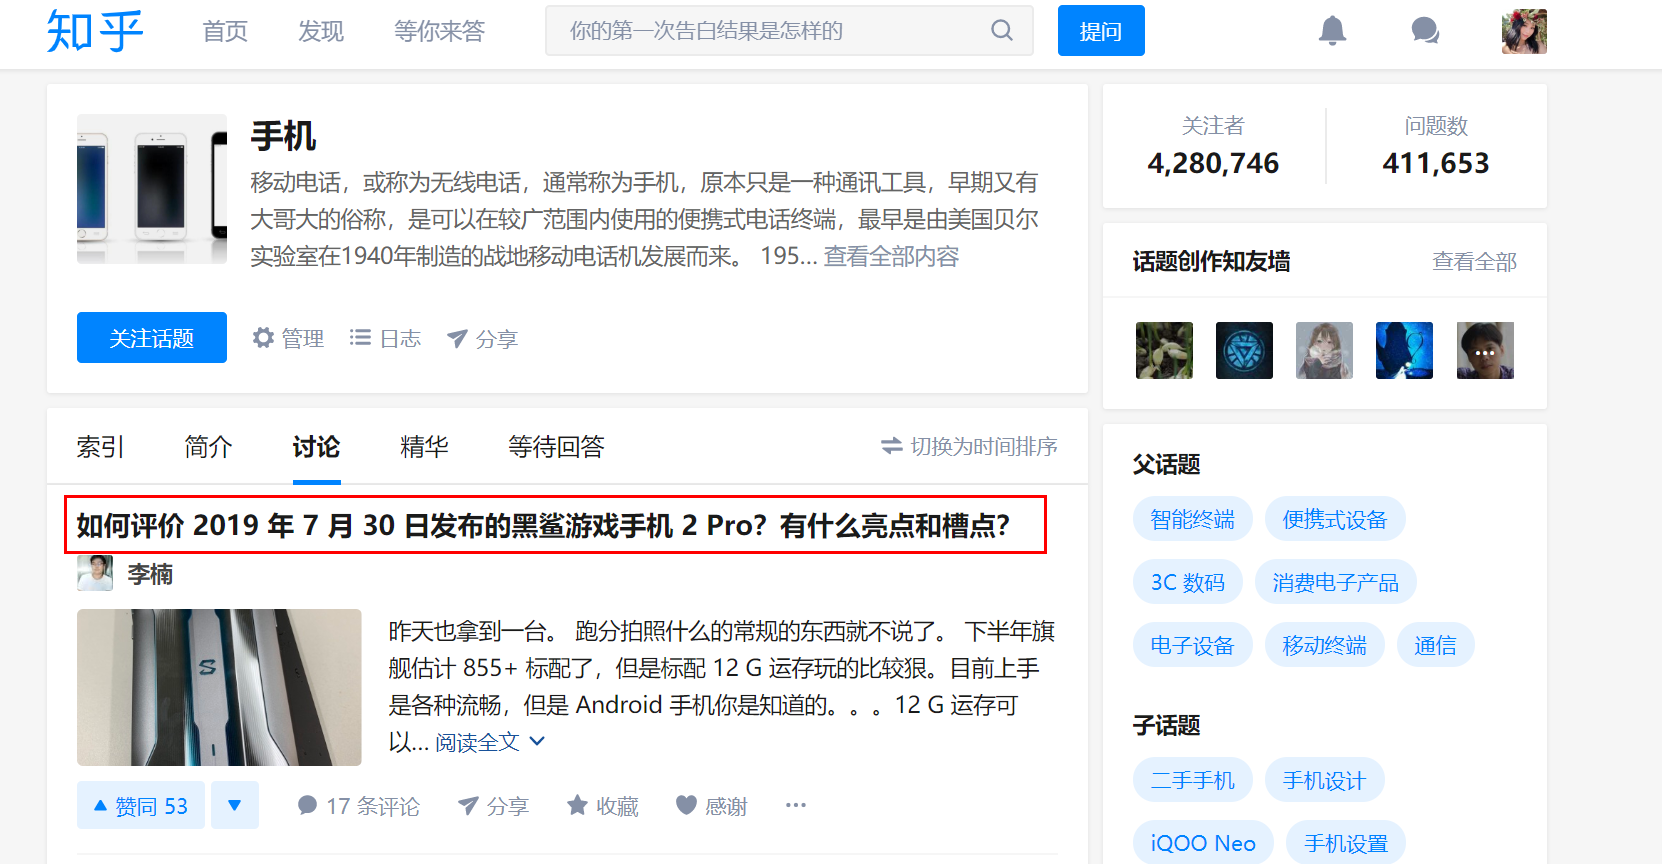Click the 切换为时间排序 swap arrows icon

tap(892, 446)
